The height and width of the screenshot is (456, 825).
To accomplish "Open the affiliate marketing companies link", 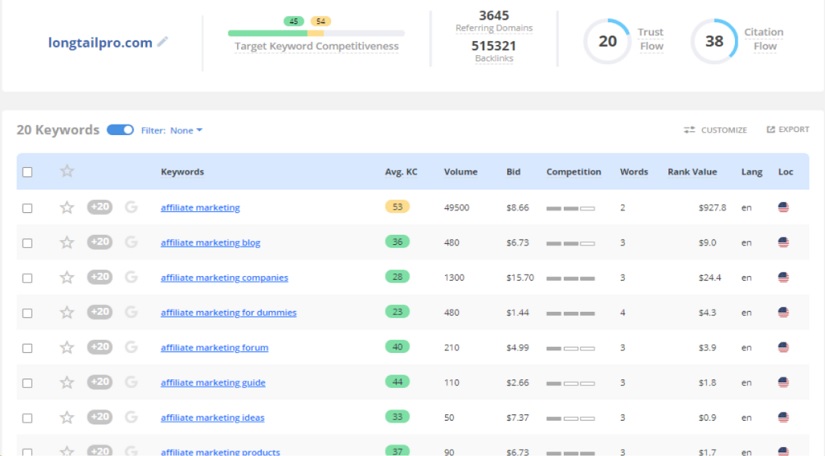I will [x=224, y=278].
